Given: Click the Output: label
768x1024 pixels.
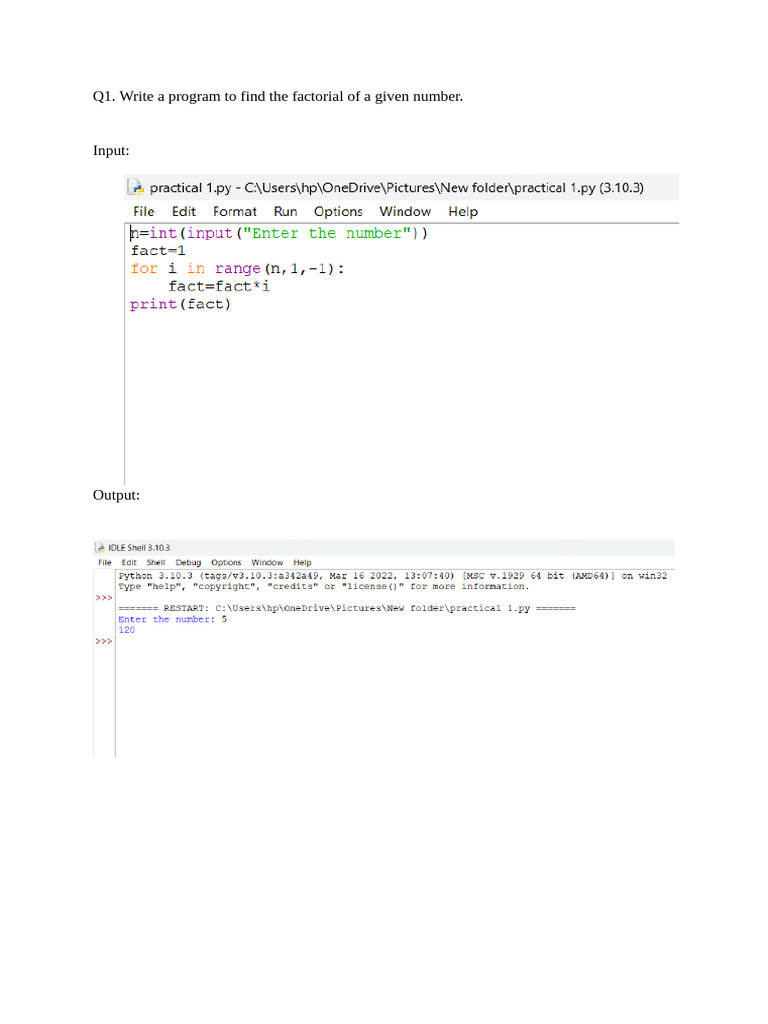Looking at the screenshot, I should click(x=116, y=495).
